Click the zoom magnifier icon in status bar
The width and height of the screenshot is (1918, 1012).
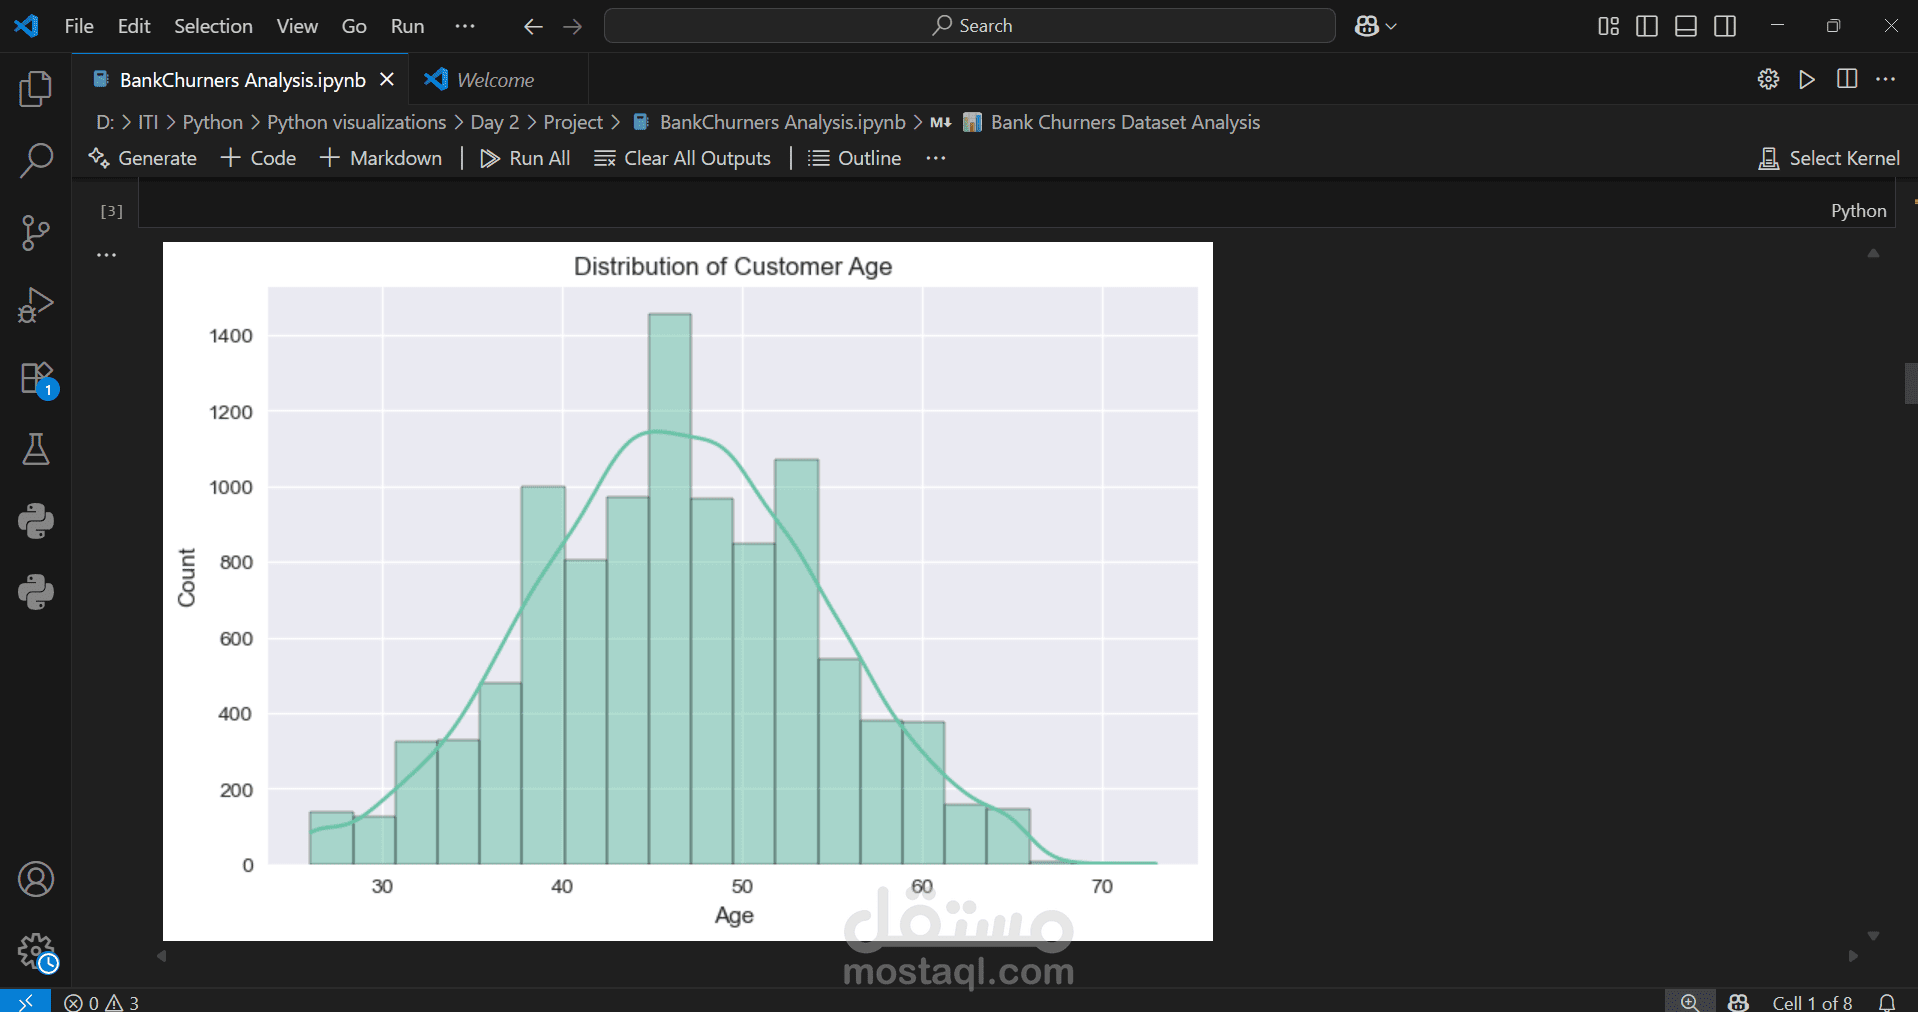point(1689,1002)
